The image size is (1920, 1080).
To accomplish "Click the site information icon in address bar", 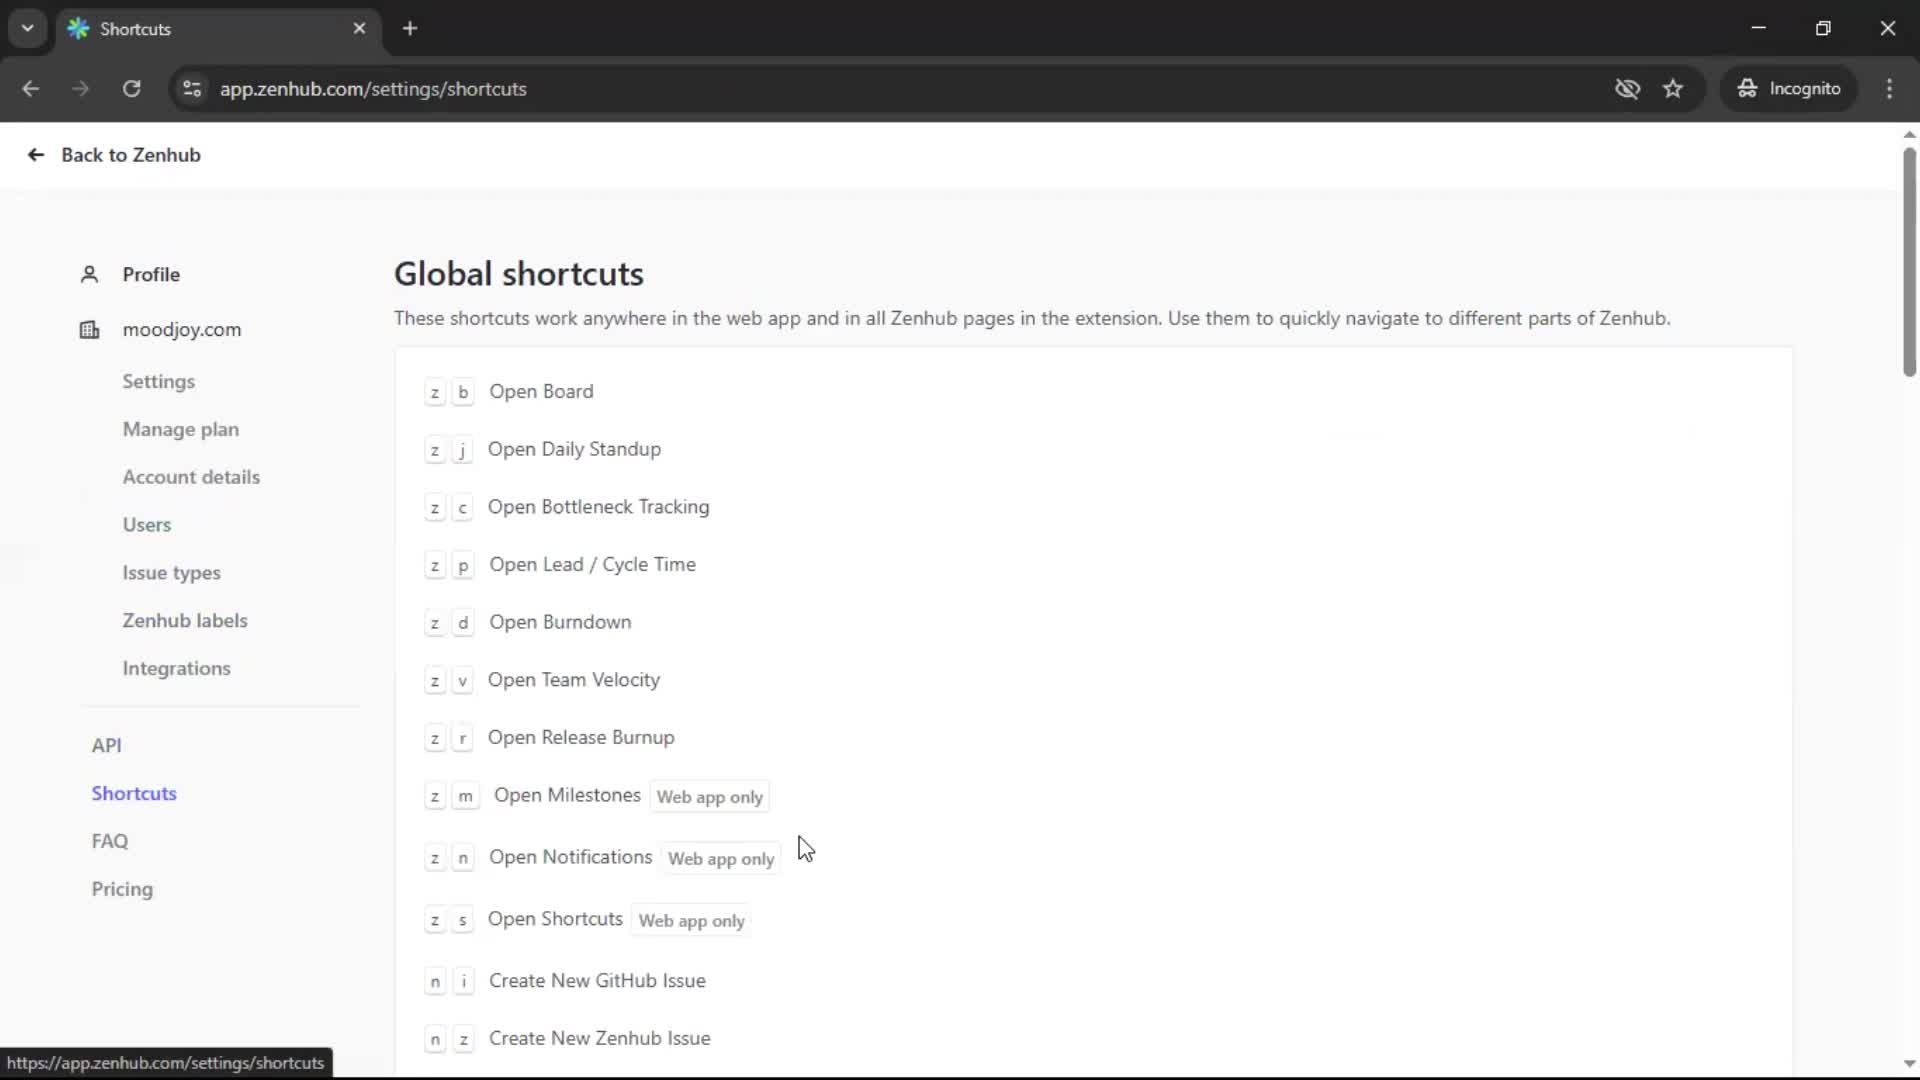I will click(191, 89).
